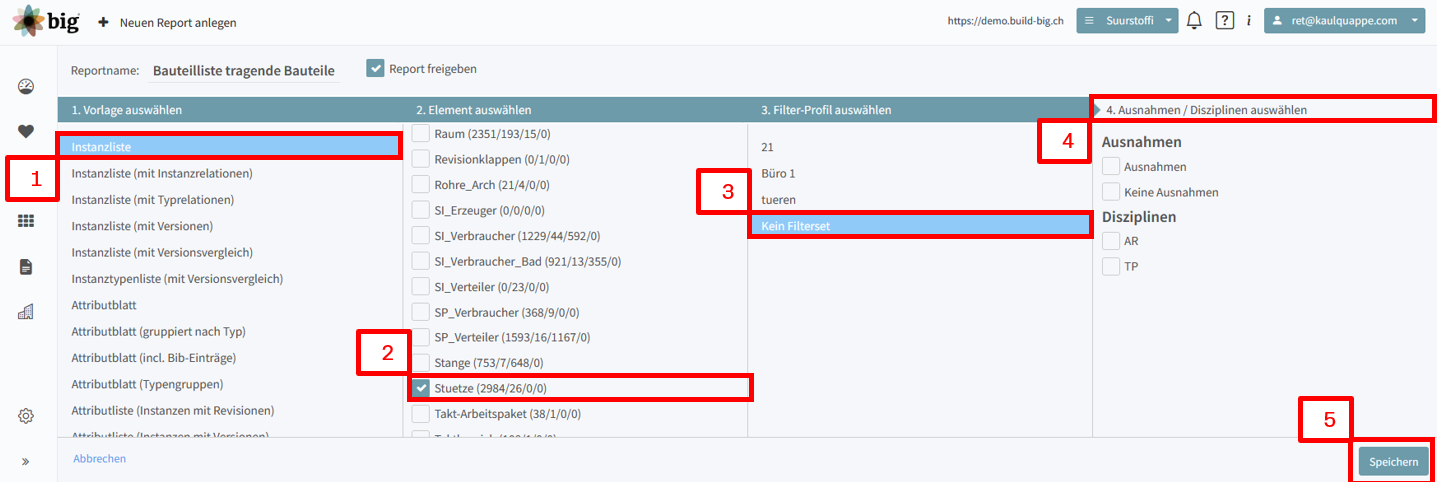Uncheck the Stuetze checkbox

point(421,388)
